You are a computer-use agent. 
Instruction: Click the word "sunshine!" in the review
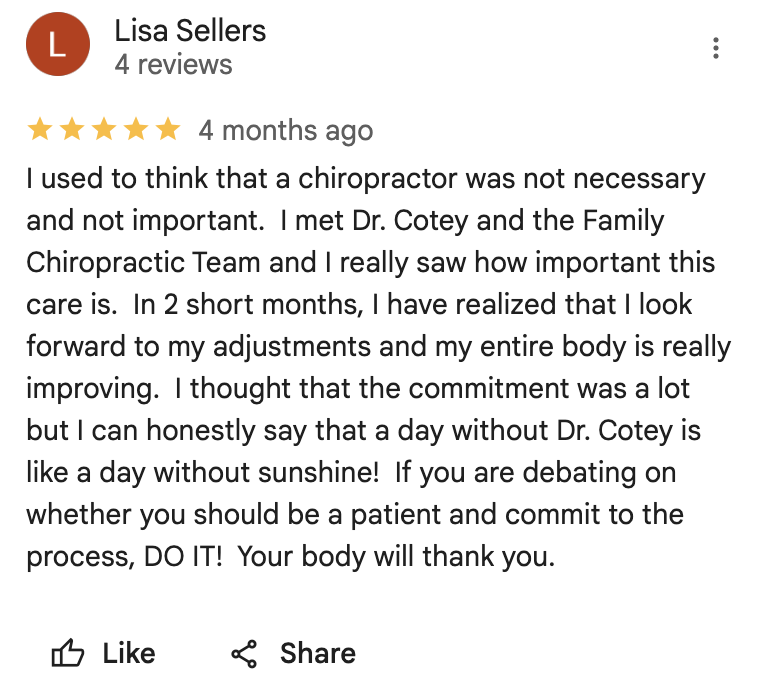(x=306, y=474)
